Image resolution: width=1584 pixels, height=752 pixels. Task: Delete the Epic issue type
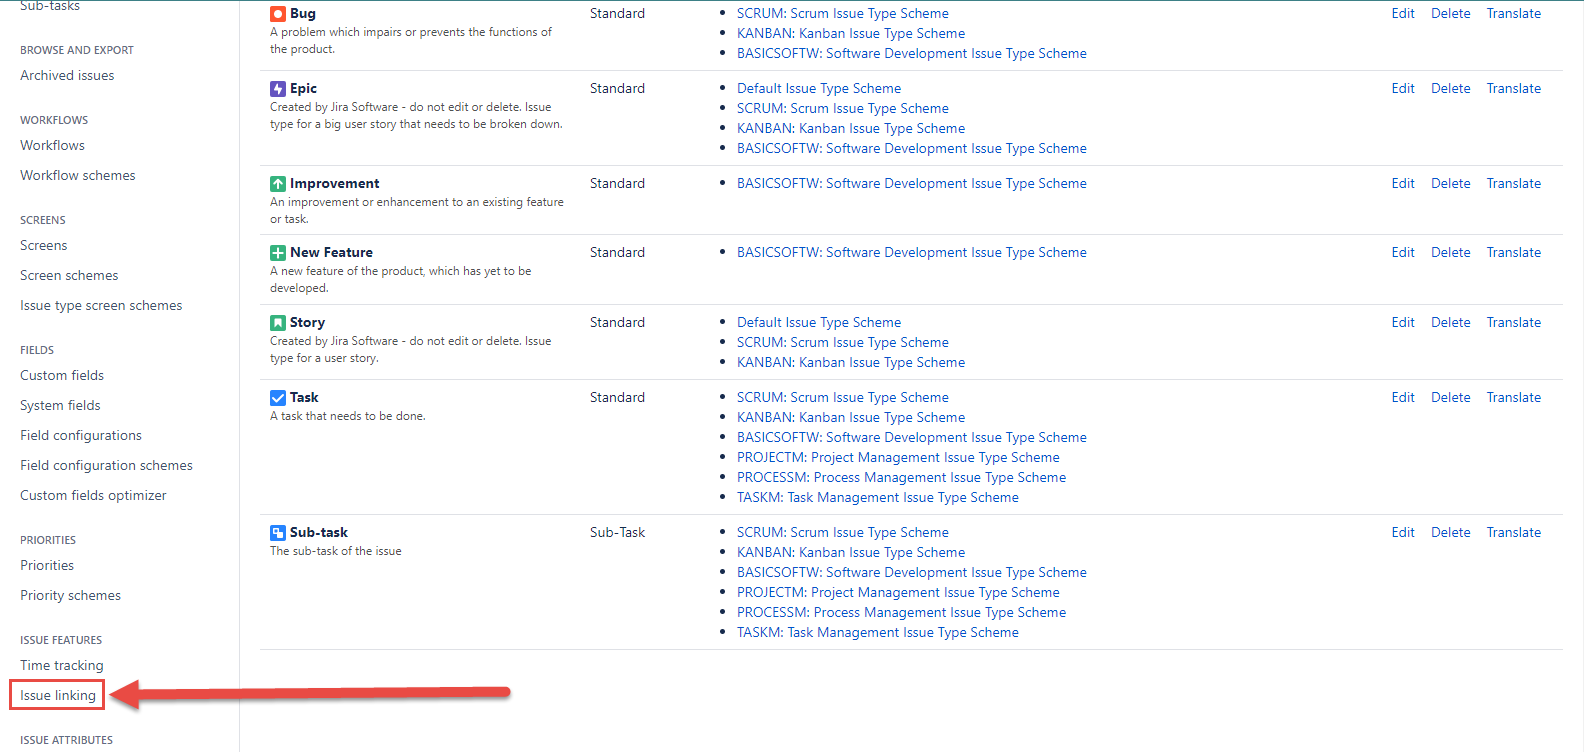click(1450, 89)
